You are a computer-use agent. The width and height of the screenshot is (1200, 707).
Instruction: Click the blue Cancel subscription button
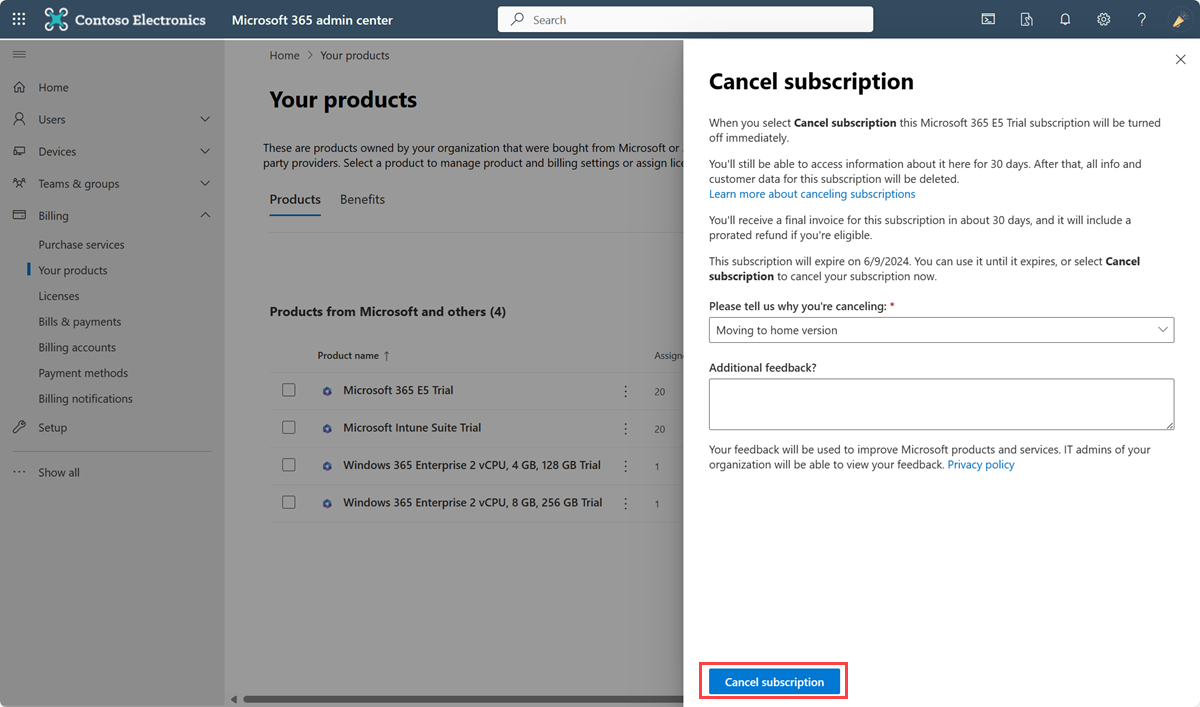pos(774,682)
